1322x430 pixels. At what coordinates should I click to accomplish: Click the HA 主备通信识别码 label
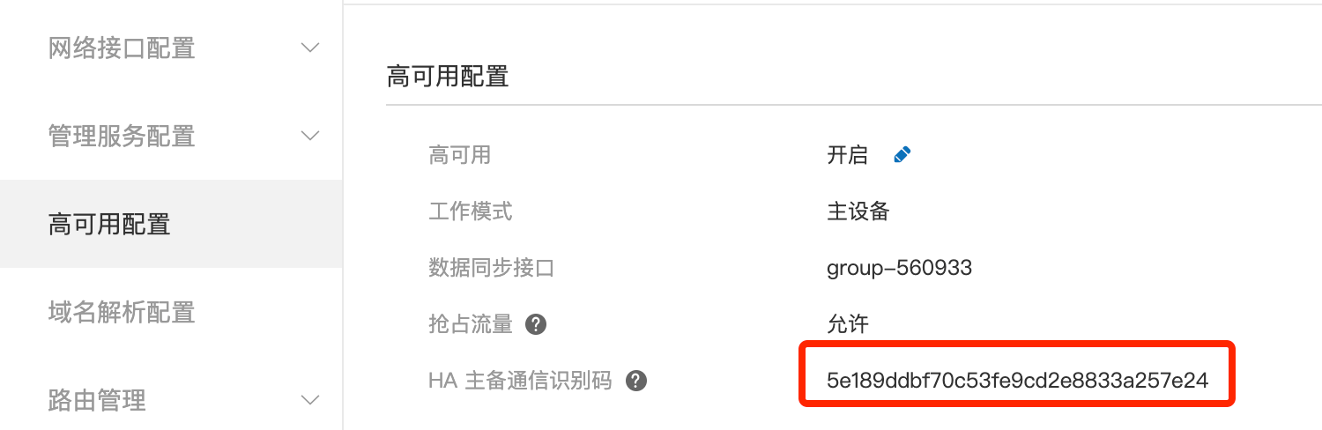pos(519,381)
